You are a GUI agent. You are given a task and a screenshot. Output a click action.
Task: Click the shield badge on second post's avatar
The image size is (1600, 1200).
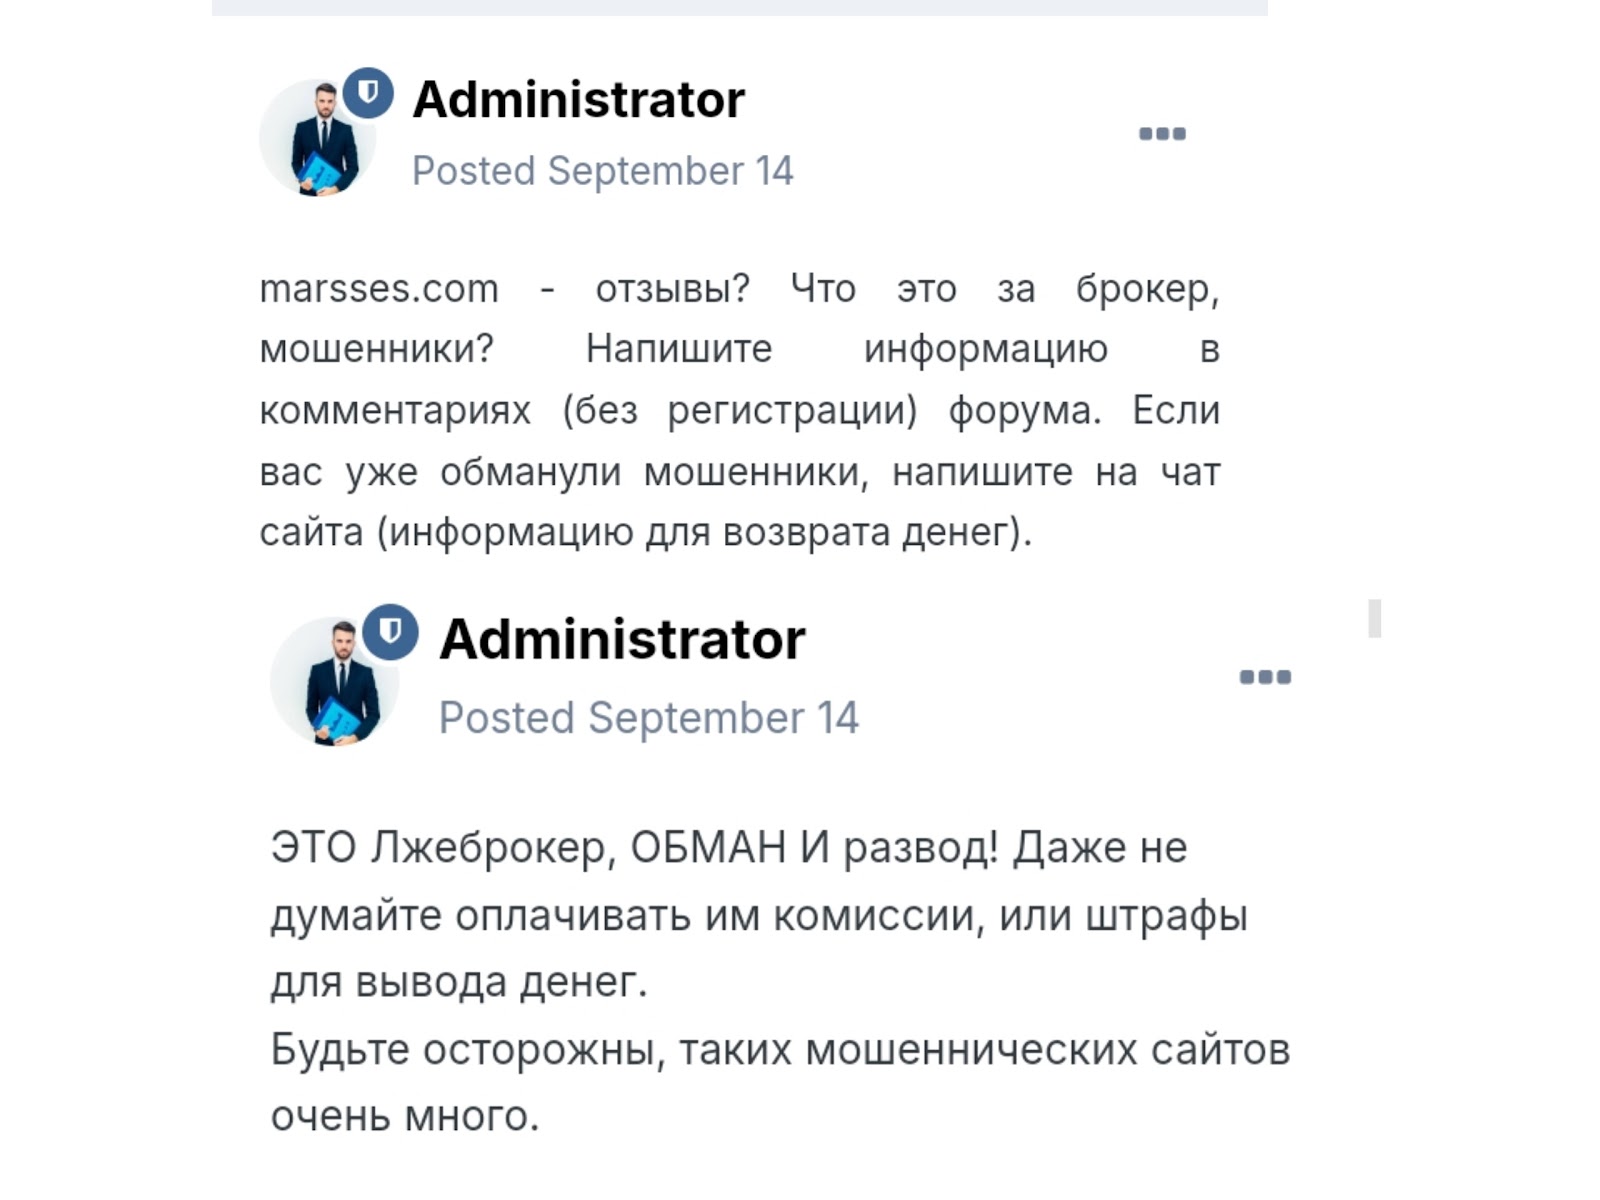point(390,631)
